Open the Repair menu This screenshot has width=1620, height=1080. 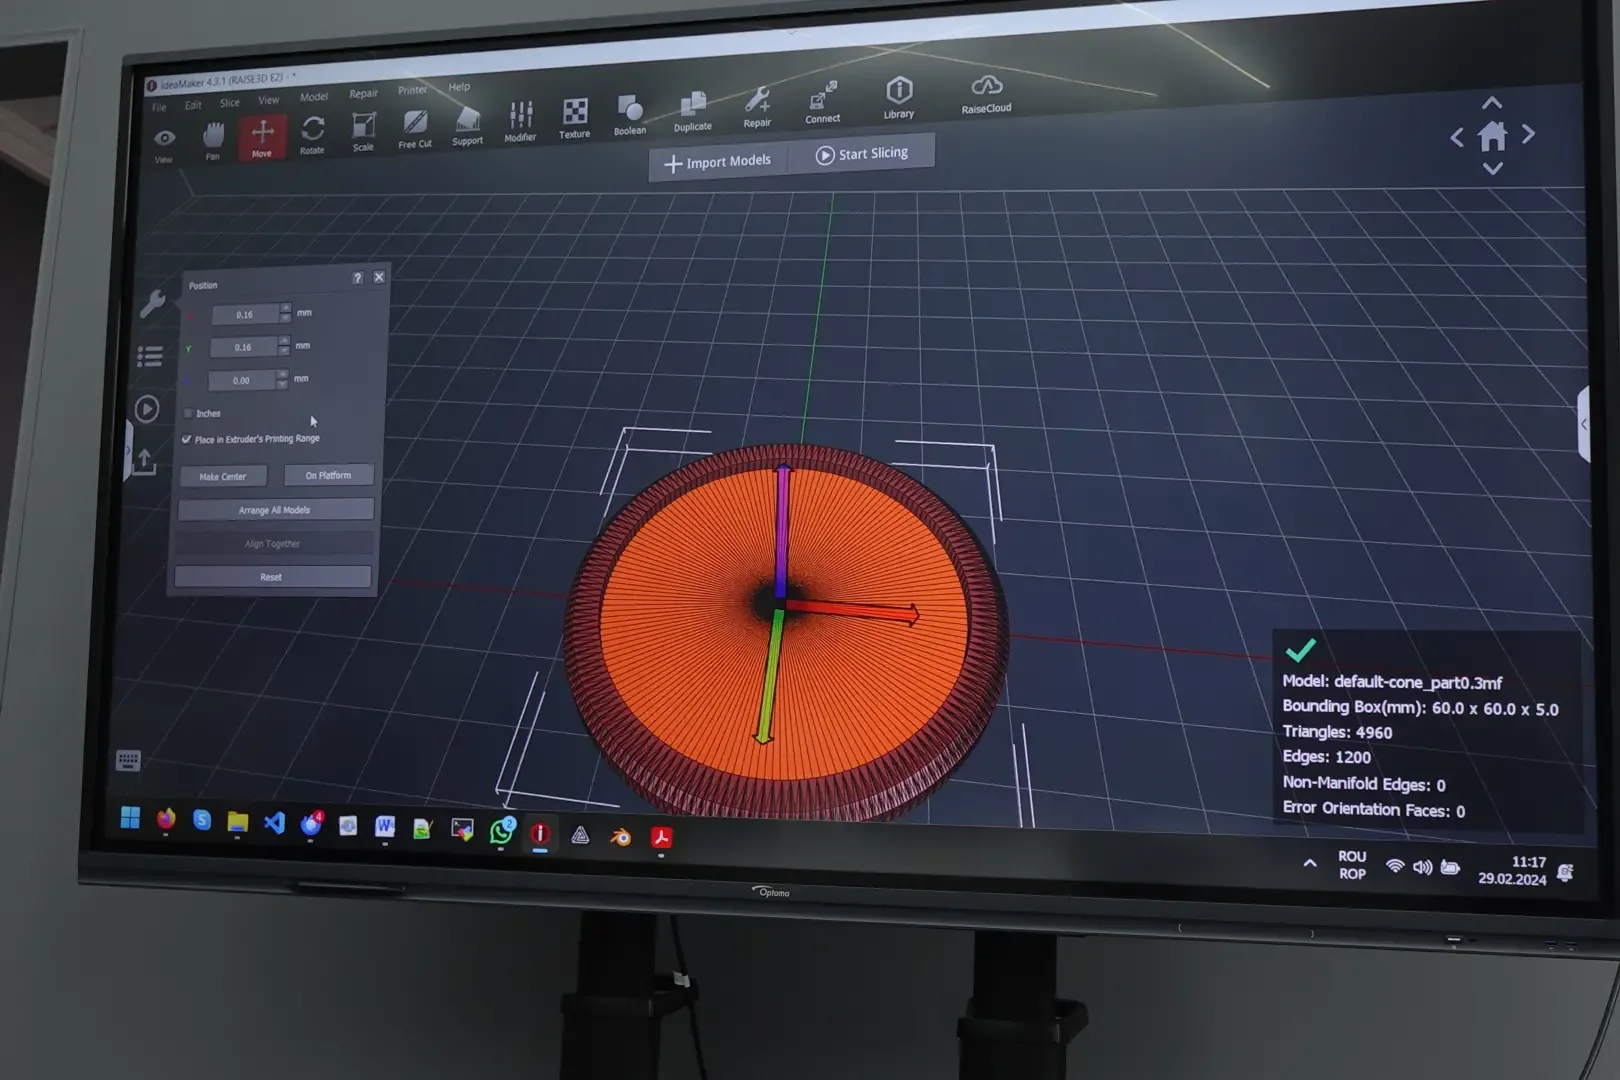point(363,94)
